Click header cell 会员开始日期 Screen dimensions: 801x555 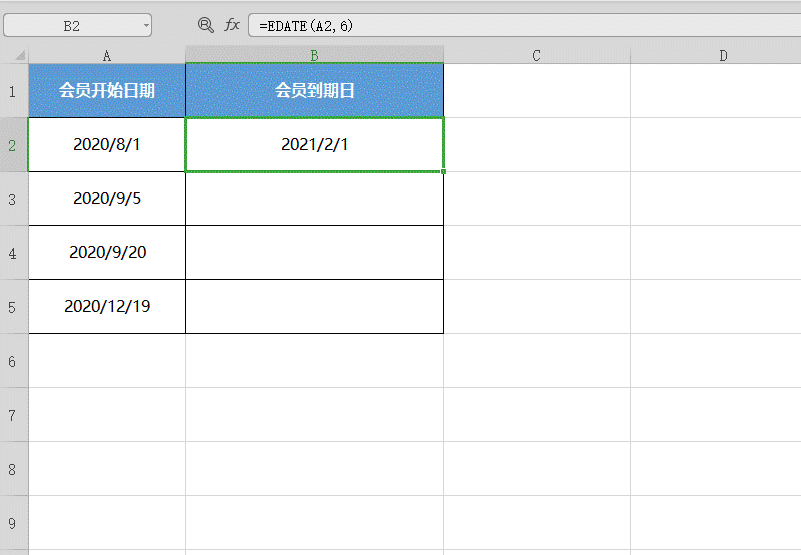tap(107, 90)
